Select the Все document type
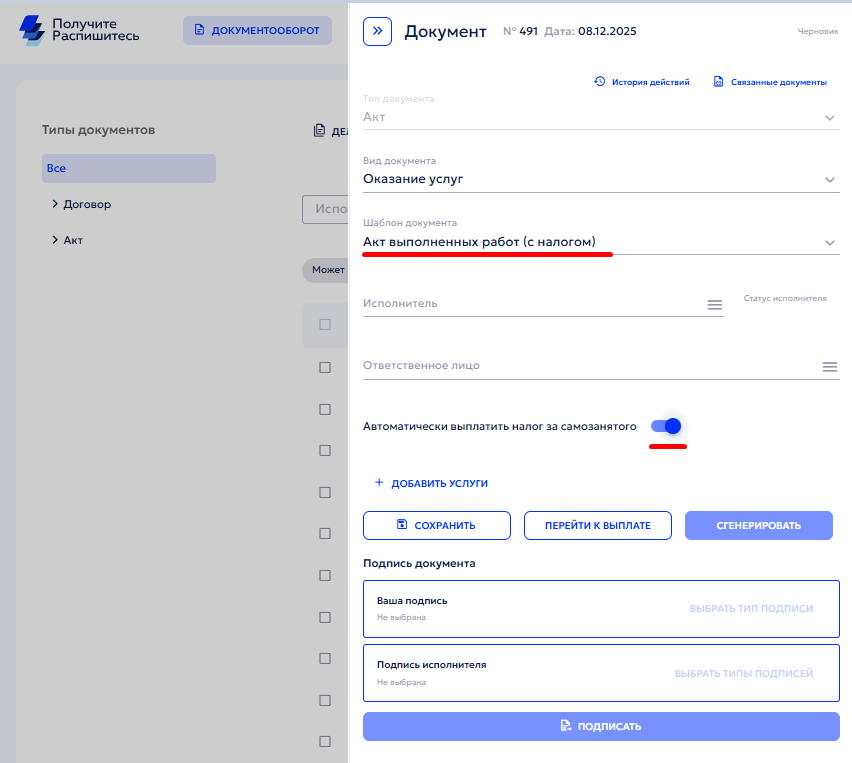Screen dimensions: 852x763 tap(129, 168)
